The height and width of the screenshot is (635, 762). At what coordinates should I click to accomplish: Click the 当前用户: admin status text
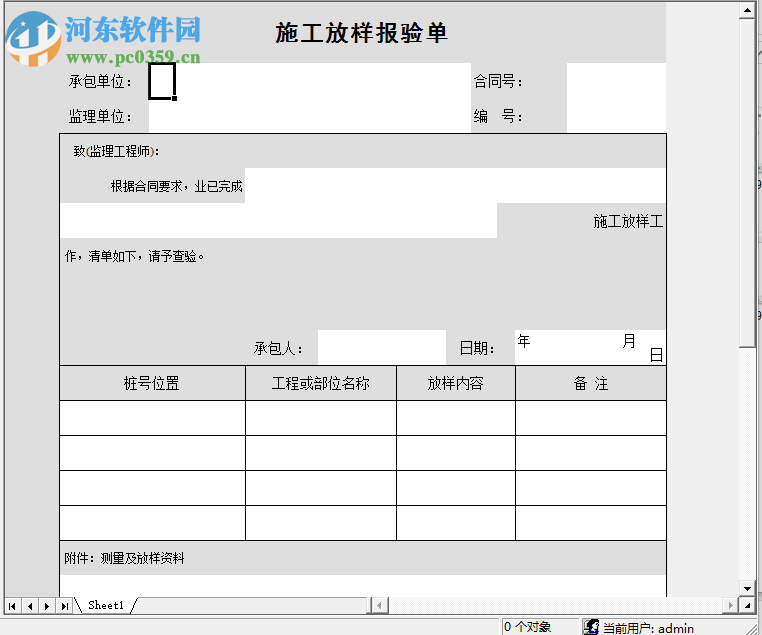coord(648,628)
